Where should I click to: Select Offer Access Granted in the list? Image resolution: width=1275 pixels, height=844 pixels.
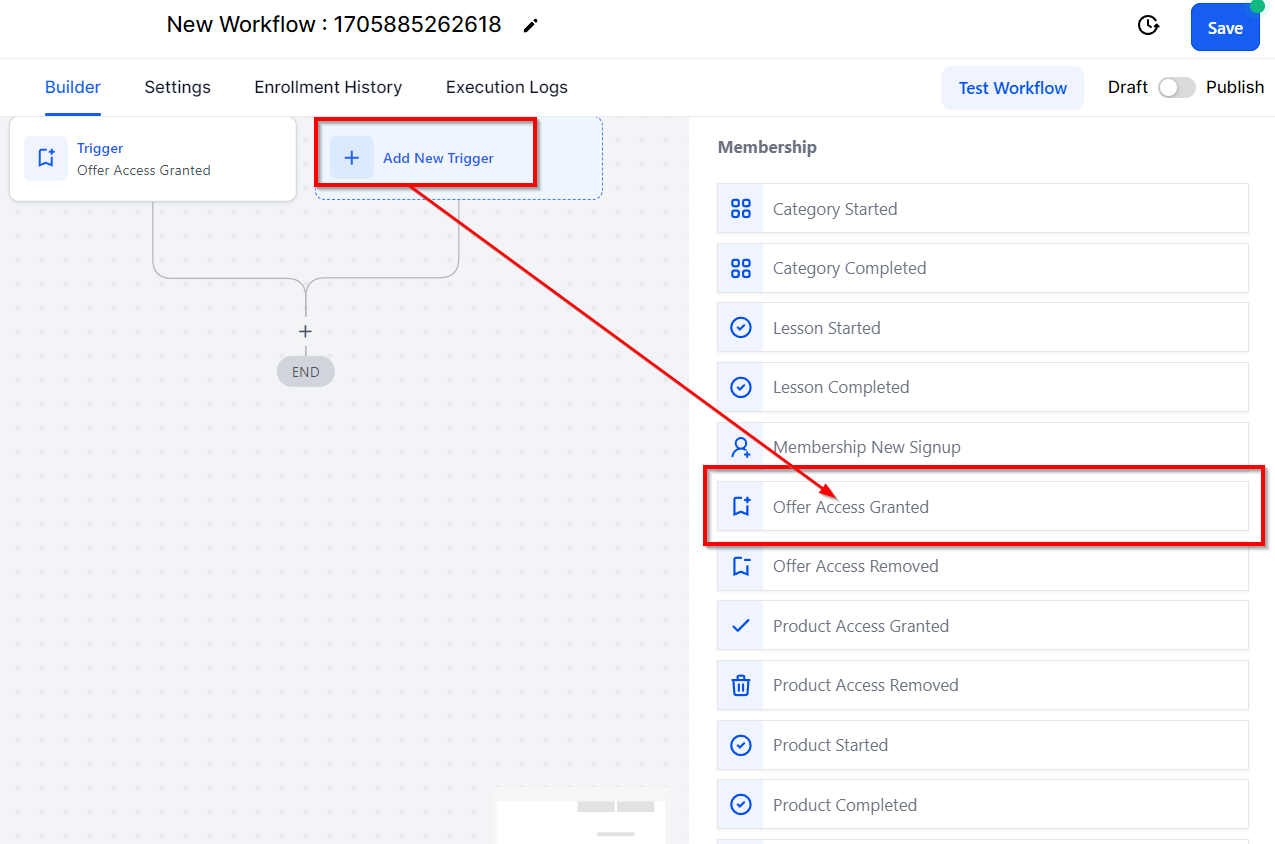click(983, 507)
